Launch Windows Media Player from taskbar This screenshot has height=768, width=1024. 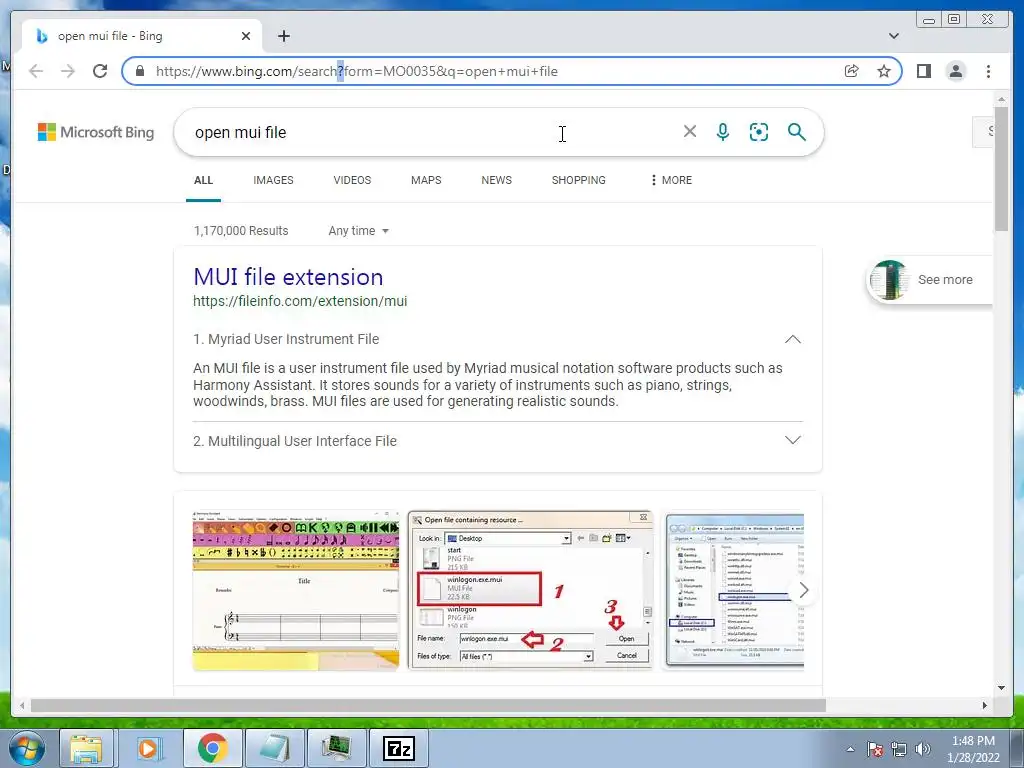pos(149,748)
